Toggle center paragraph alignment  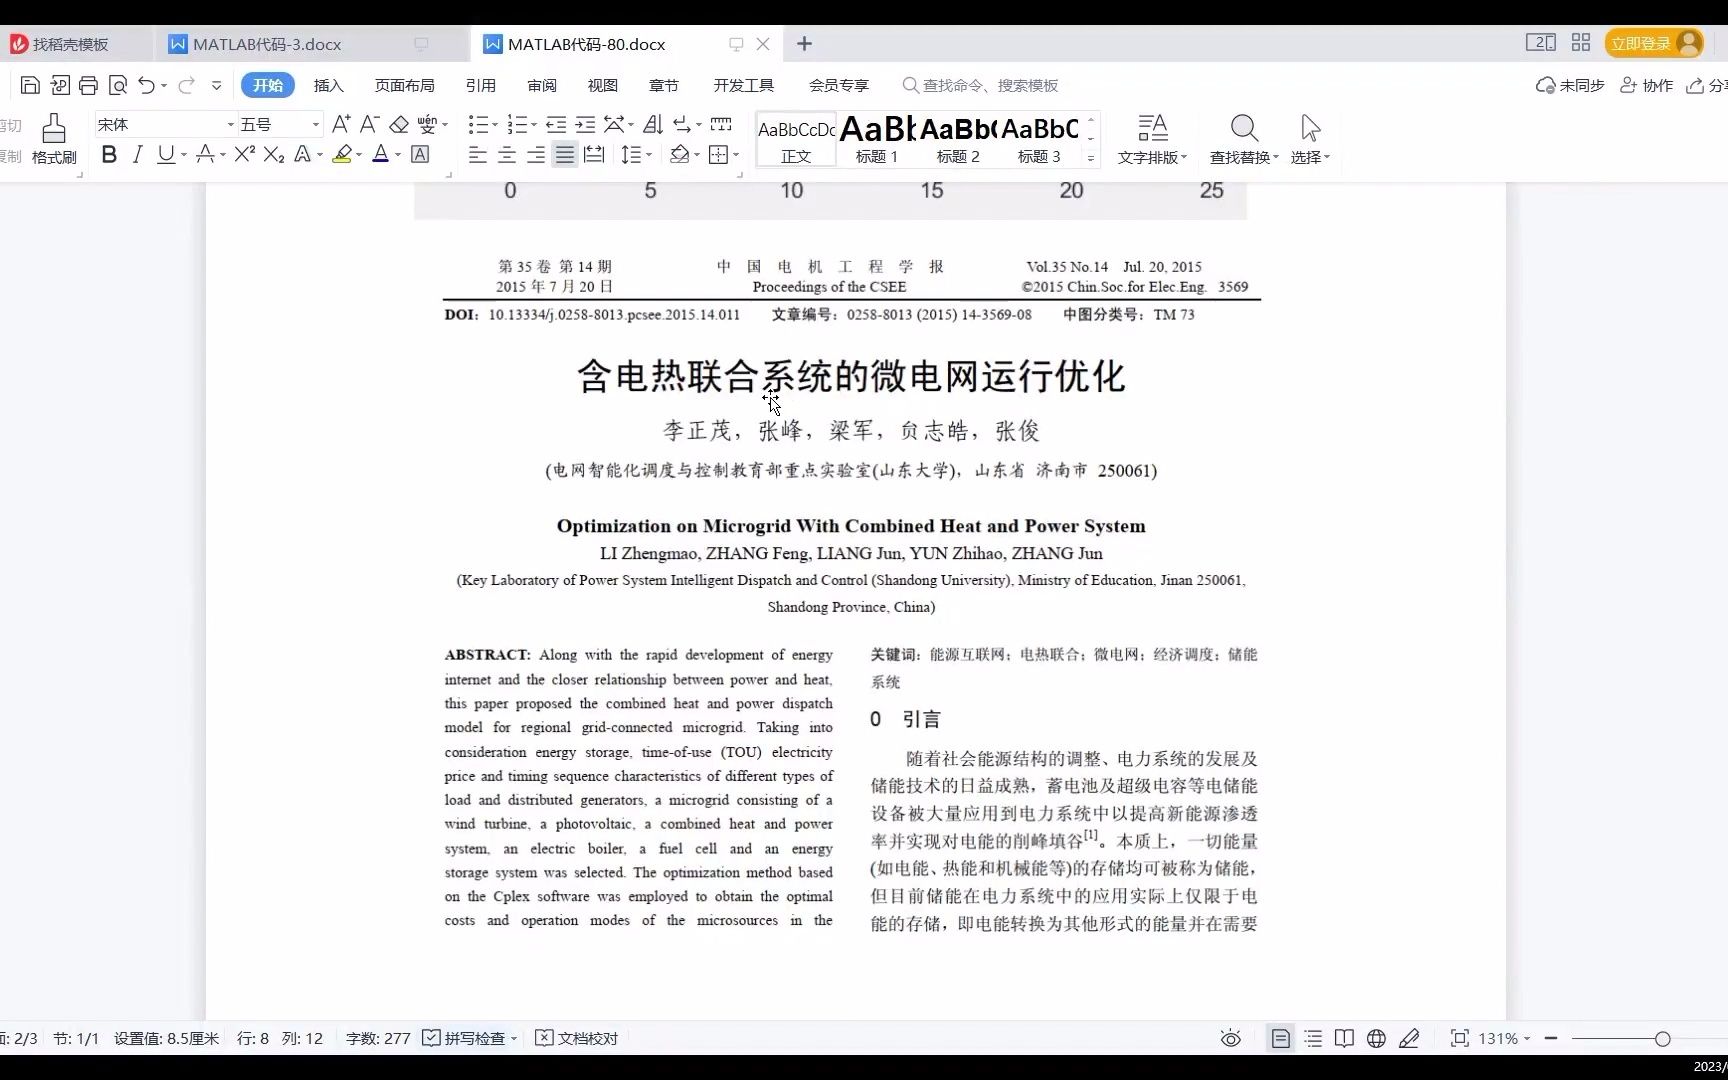(507, 154)
